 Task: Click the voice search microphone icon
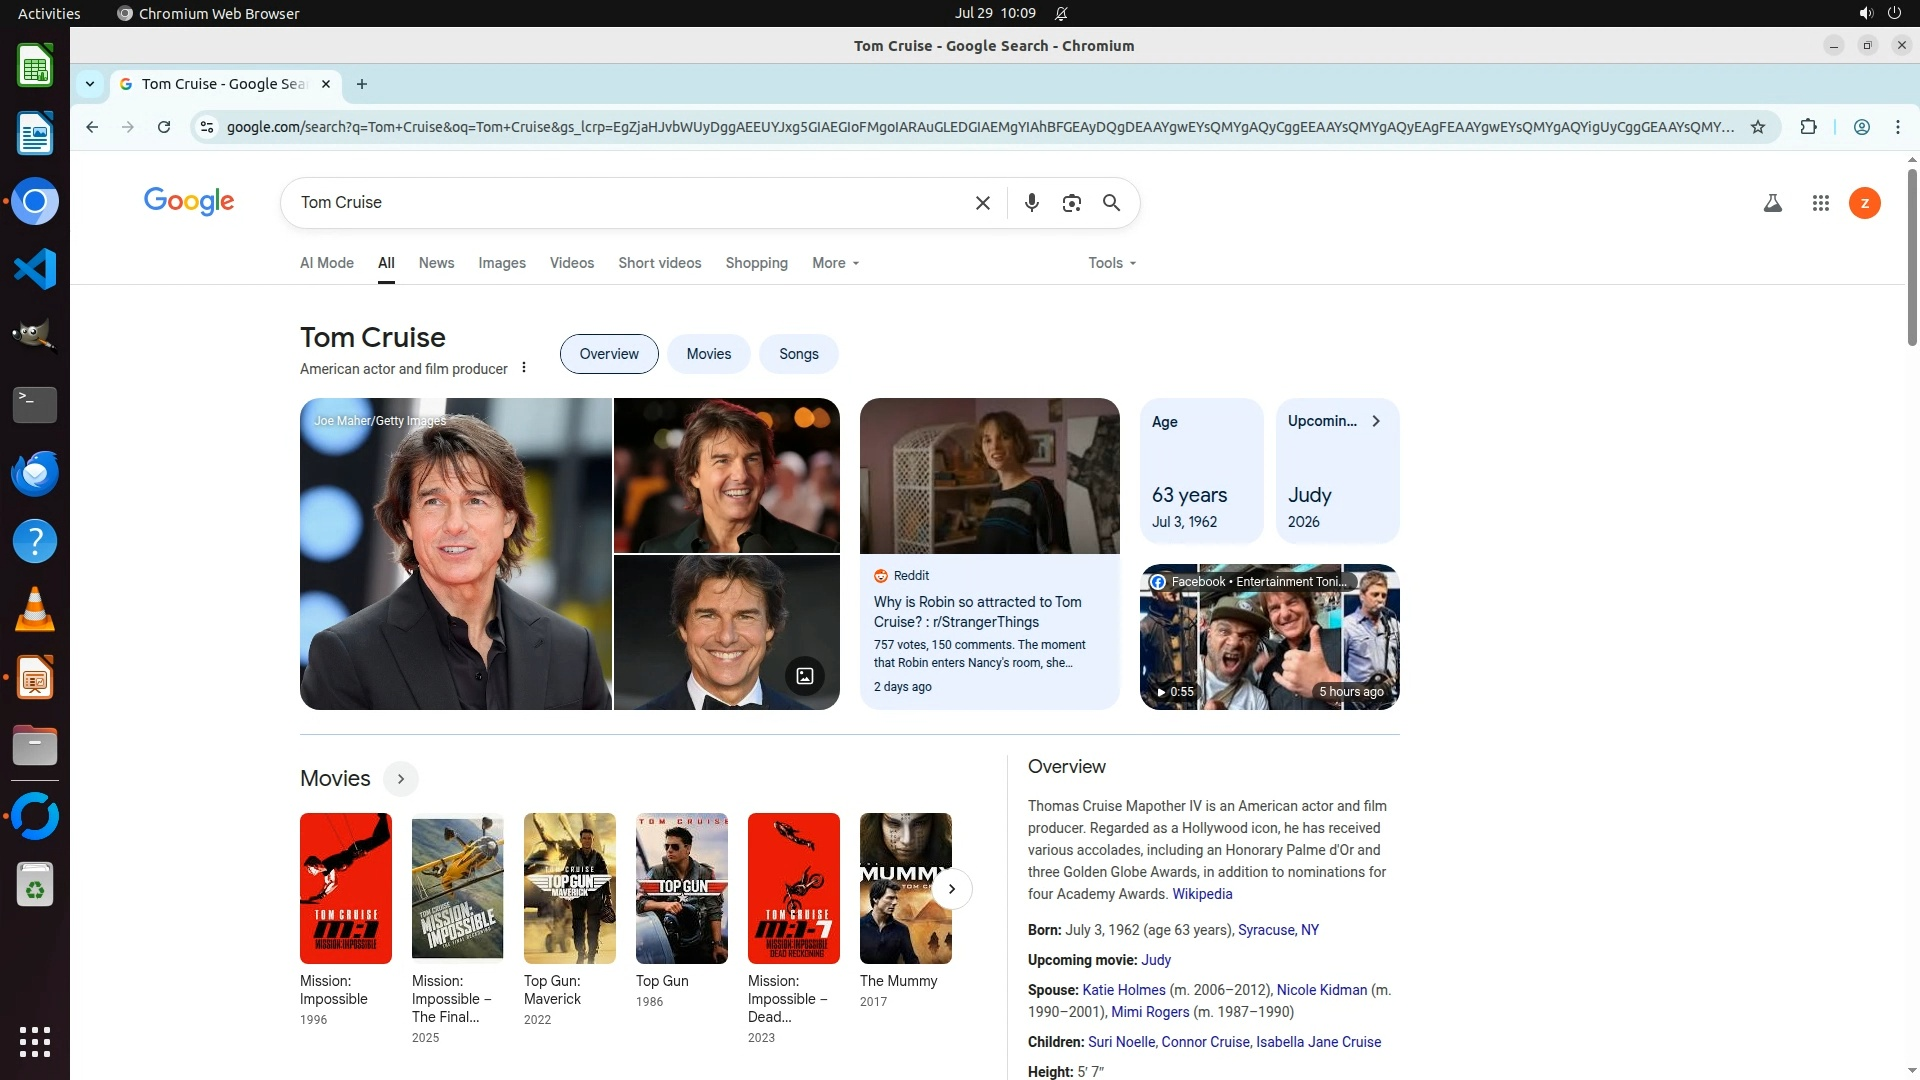coord(1031,203)
